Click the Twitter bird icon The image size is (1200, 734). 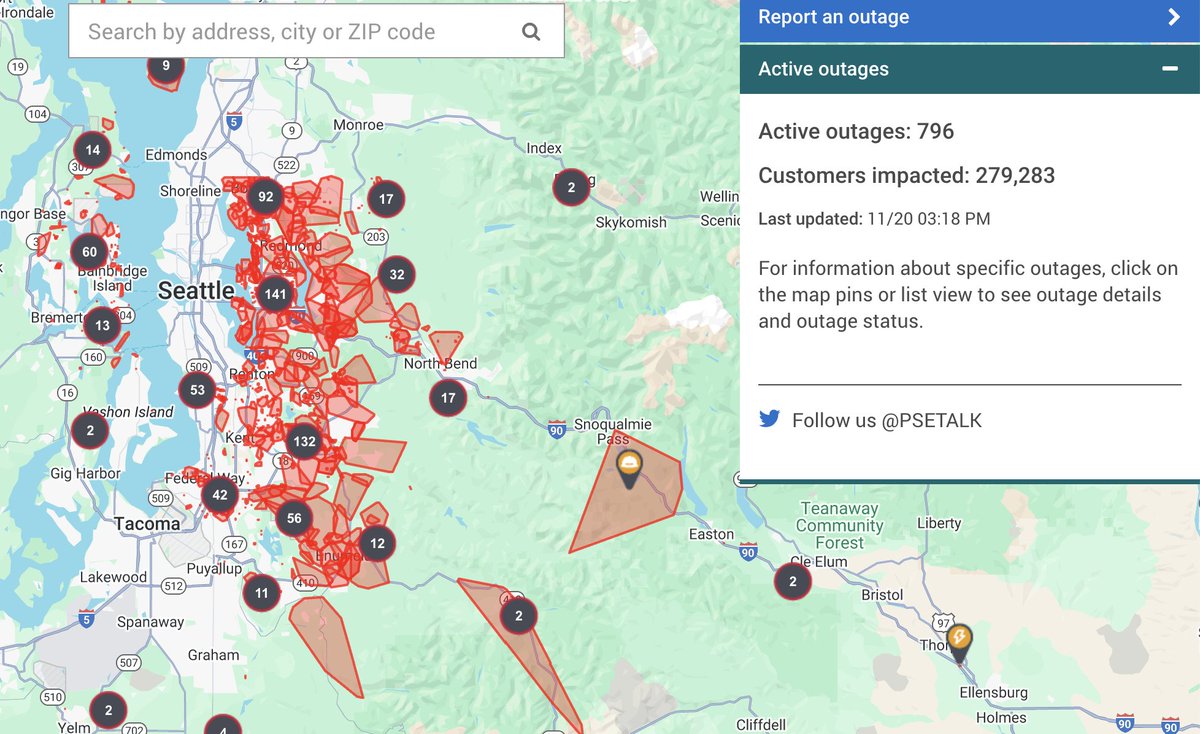click(769, 419)
